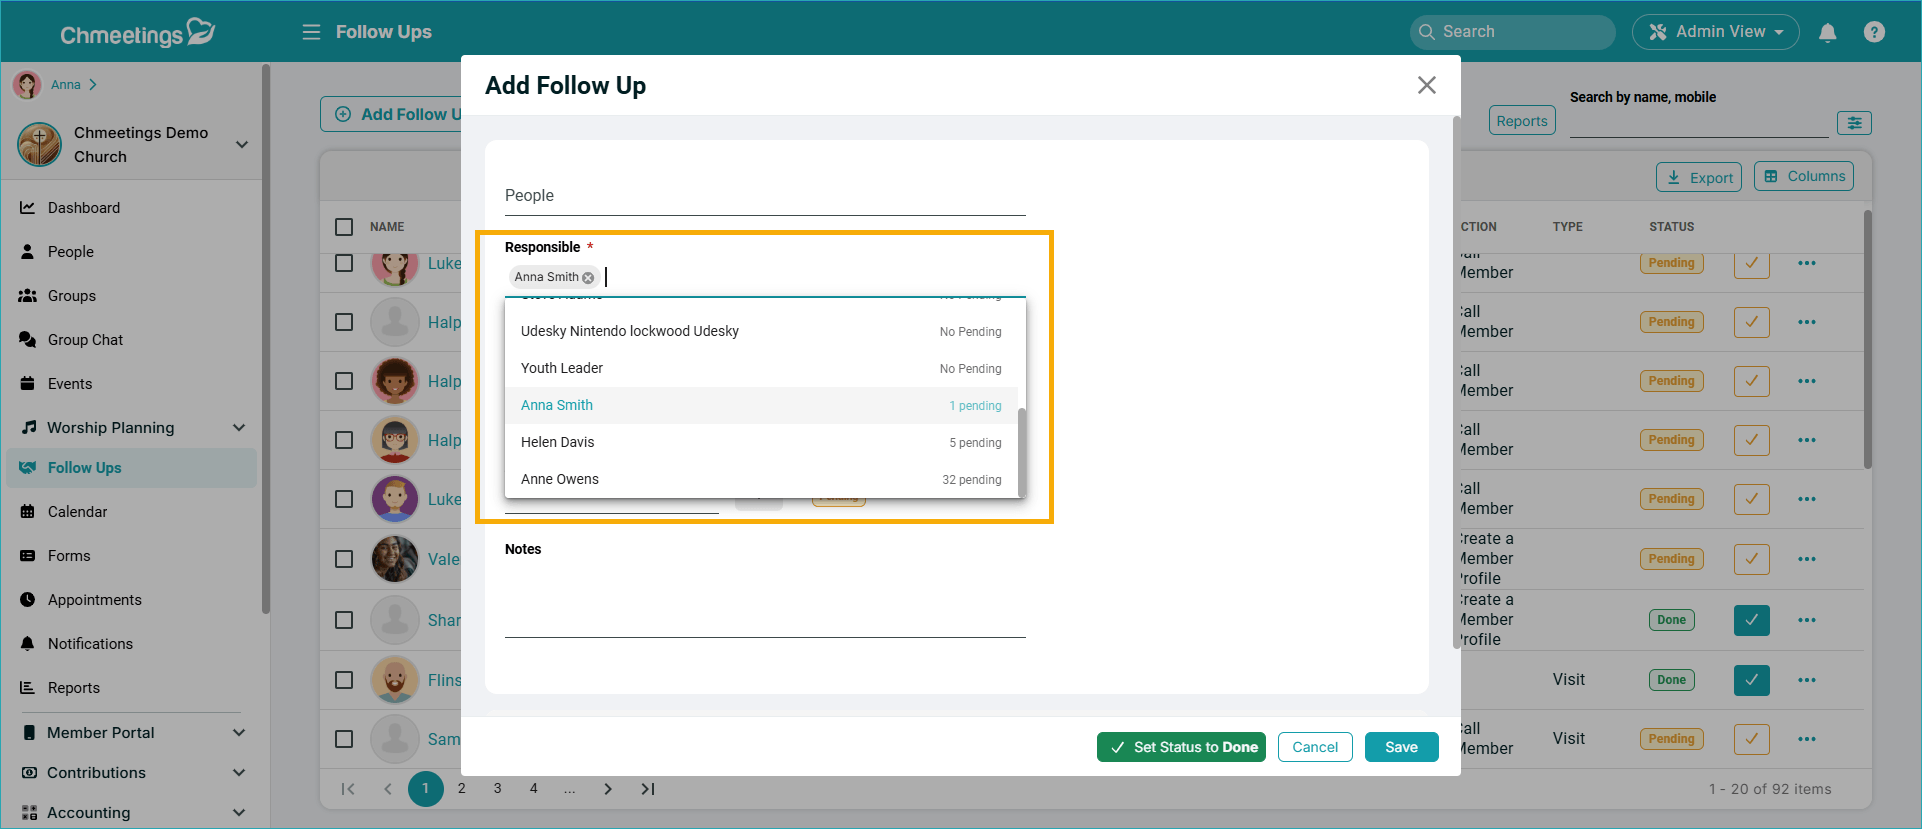Check the row checkbox for Sam
1922x829 pixels.
tap(344, 739)
